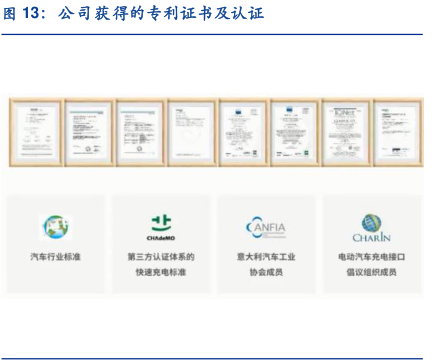Click the 倡议组织成员 text line
This screenshot has height=362, width=434.
[371, 272]
